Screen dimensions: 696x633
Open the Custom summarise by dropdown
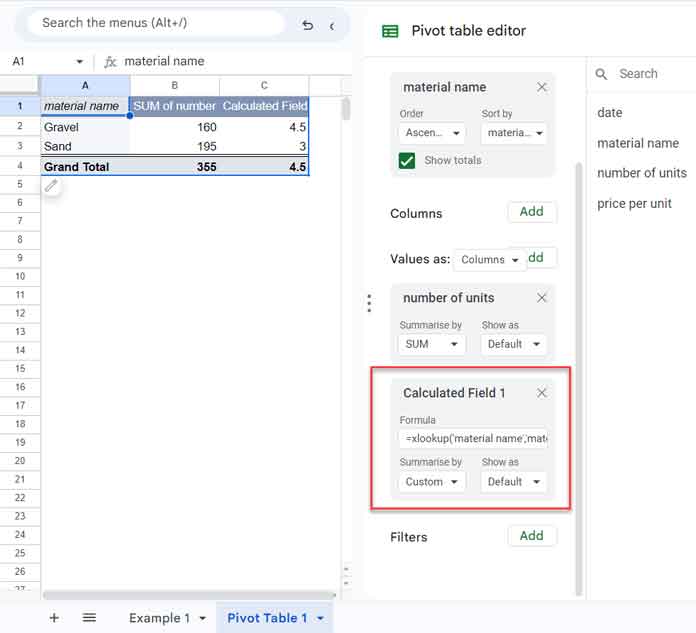(432, 482)
